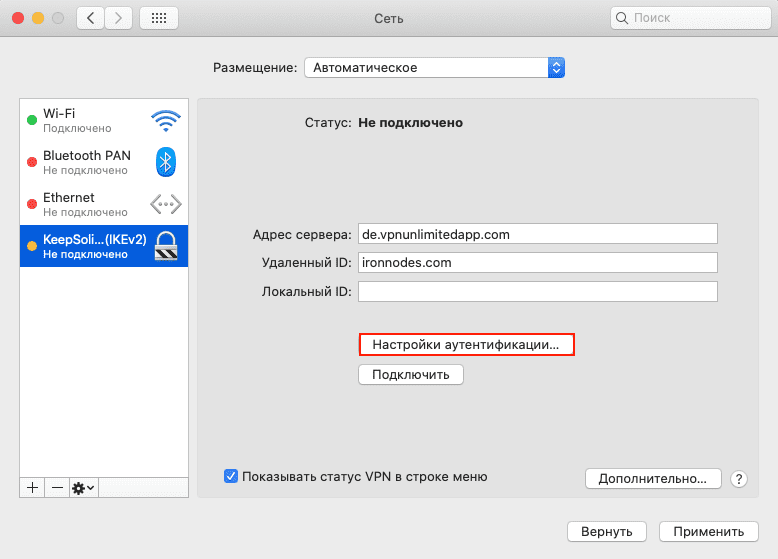Open the Размещение location dropdown

pos(434,68)
